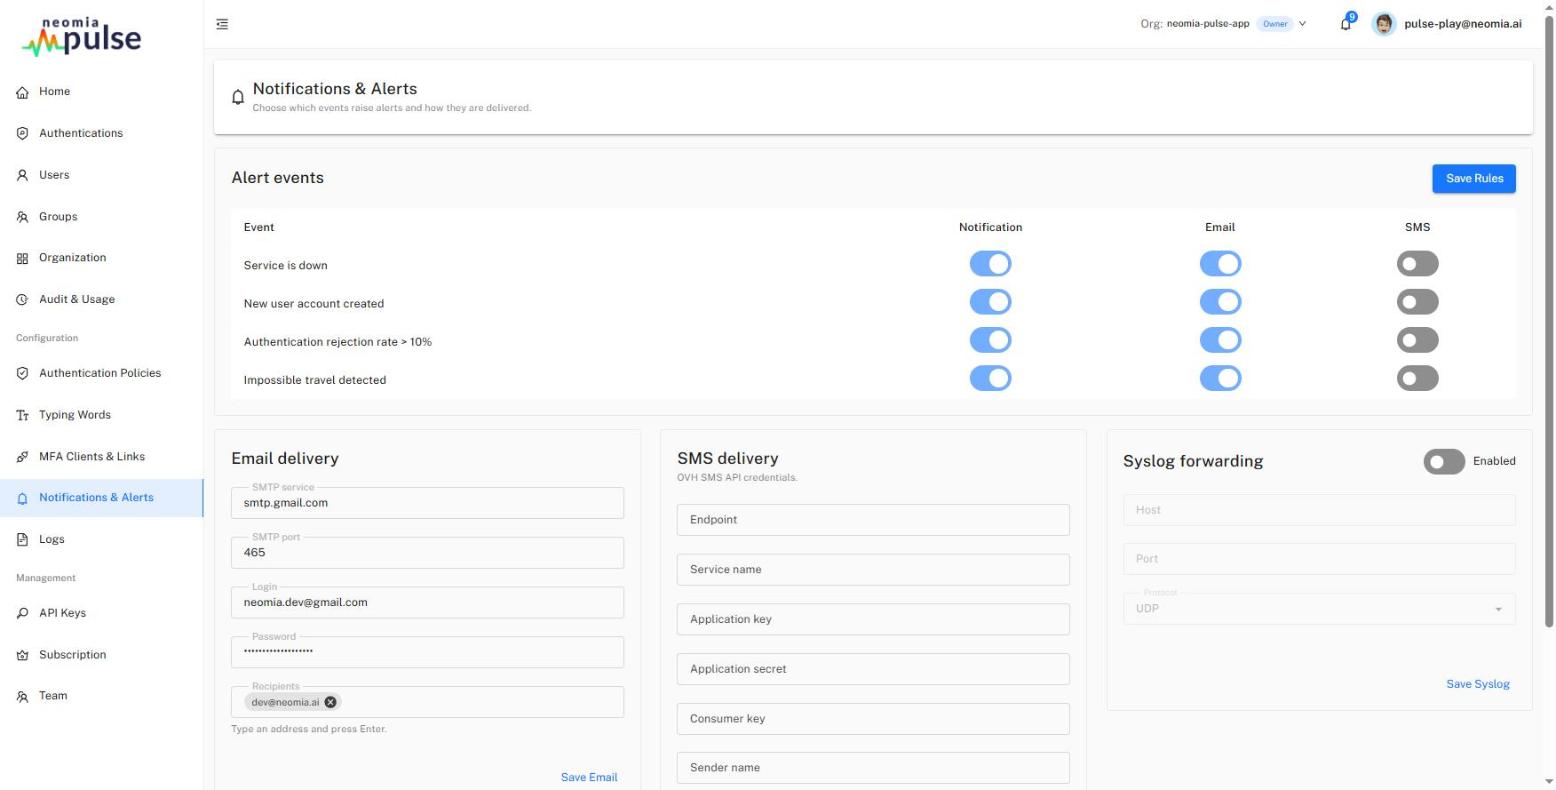1556x790 pixels.
Task: Toggle Email for Authentication rejection rate
Action: tap(1220, 340)
